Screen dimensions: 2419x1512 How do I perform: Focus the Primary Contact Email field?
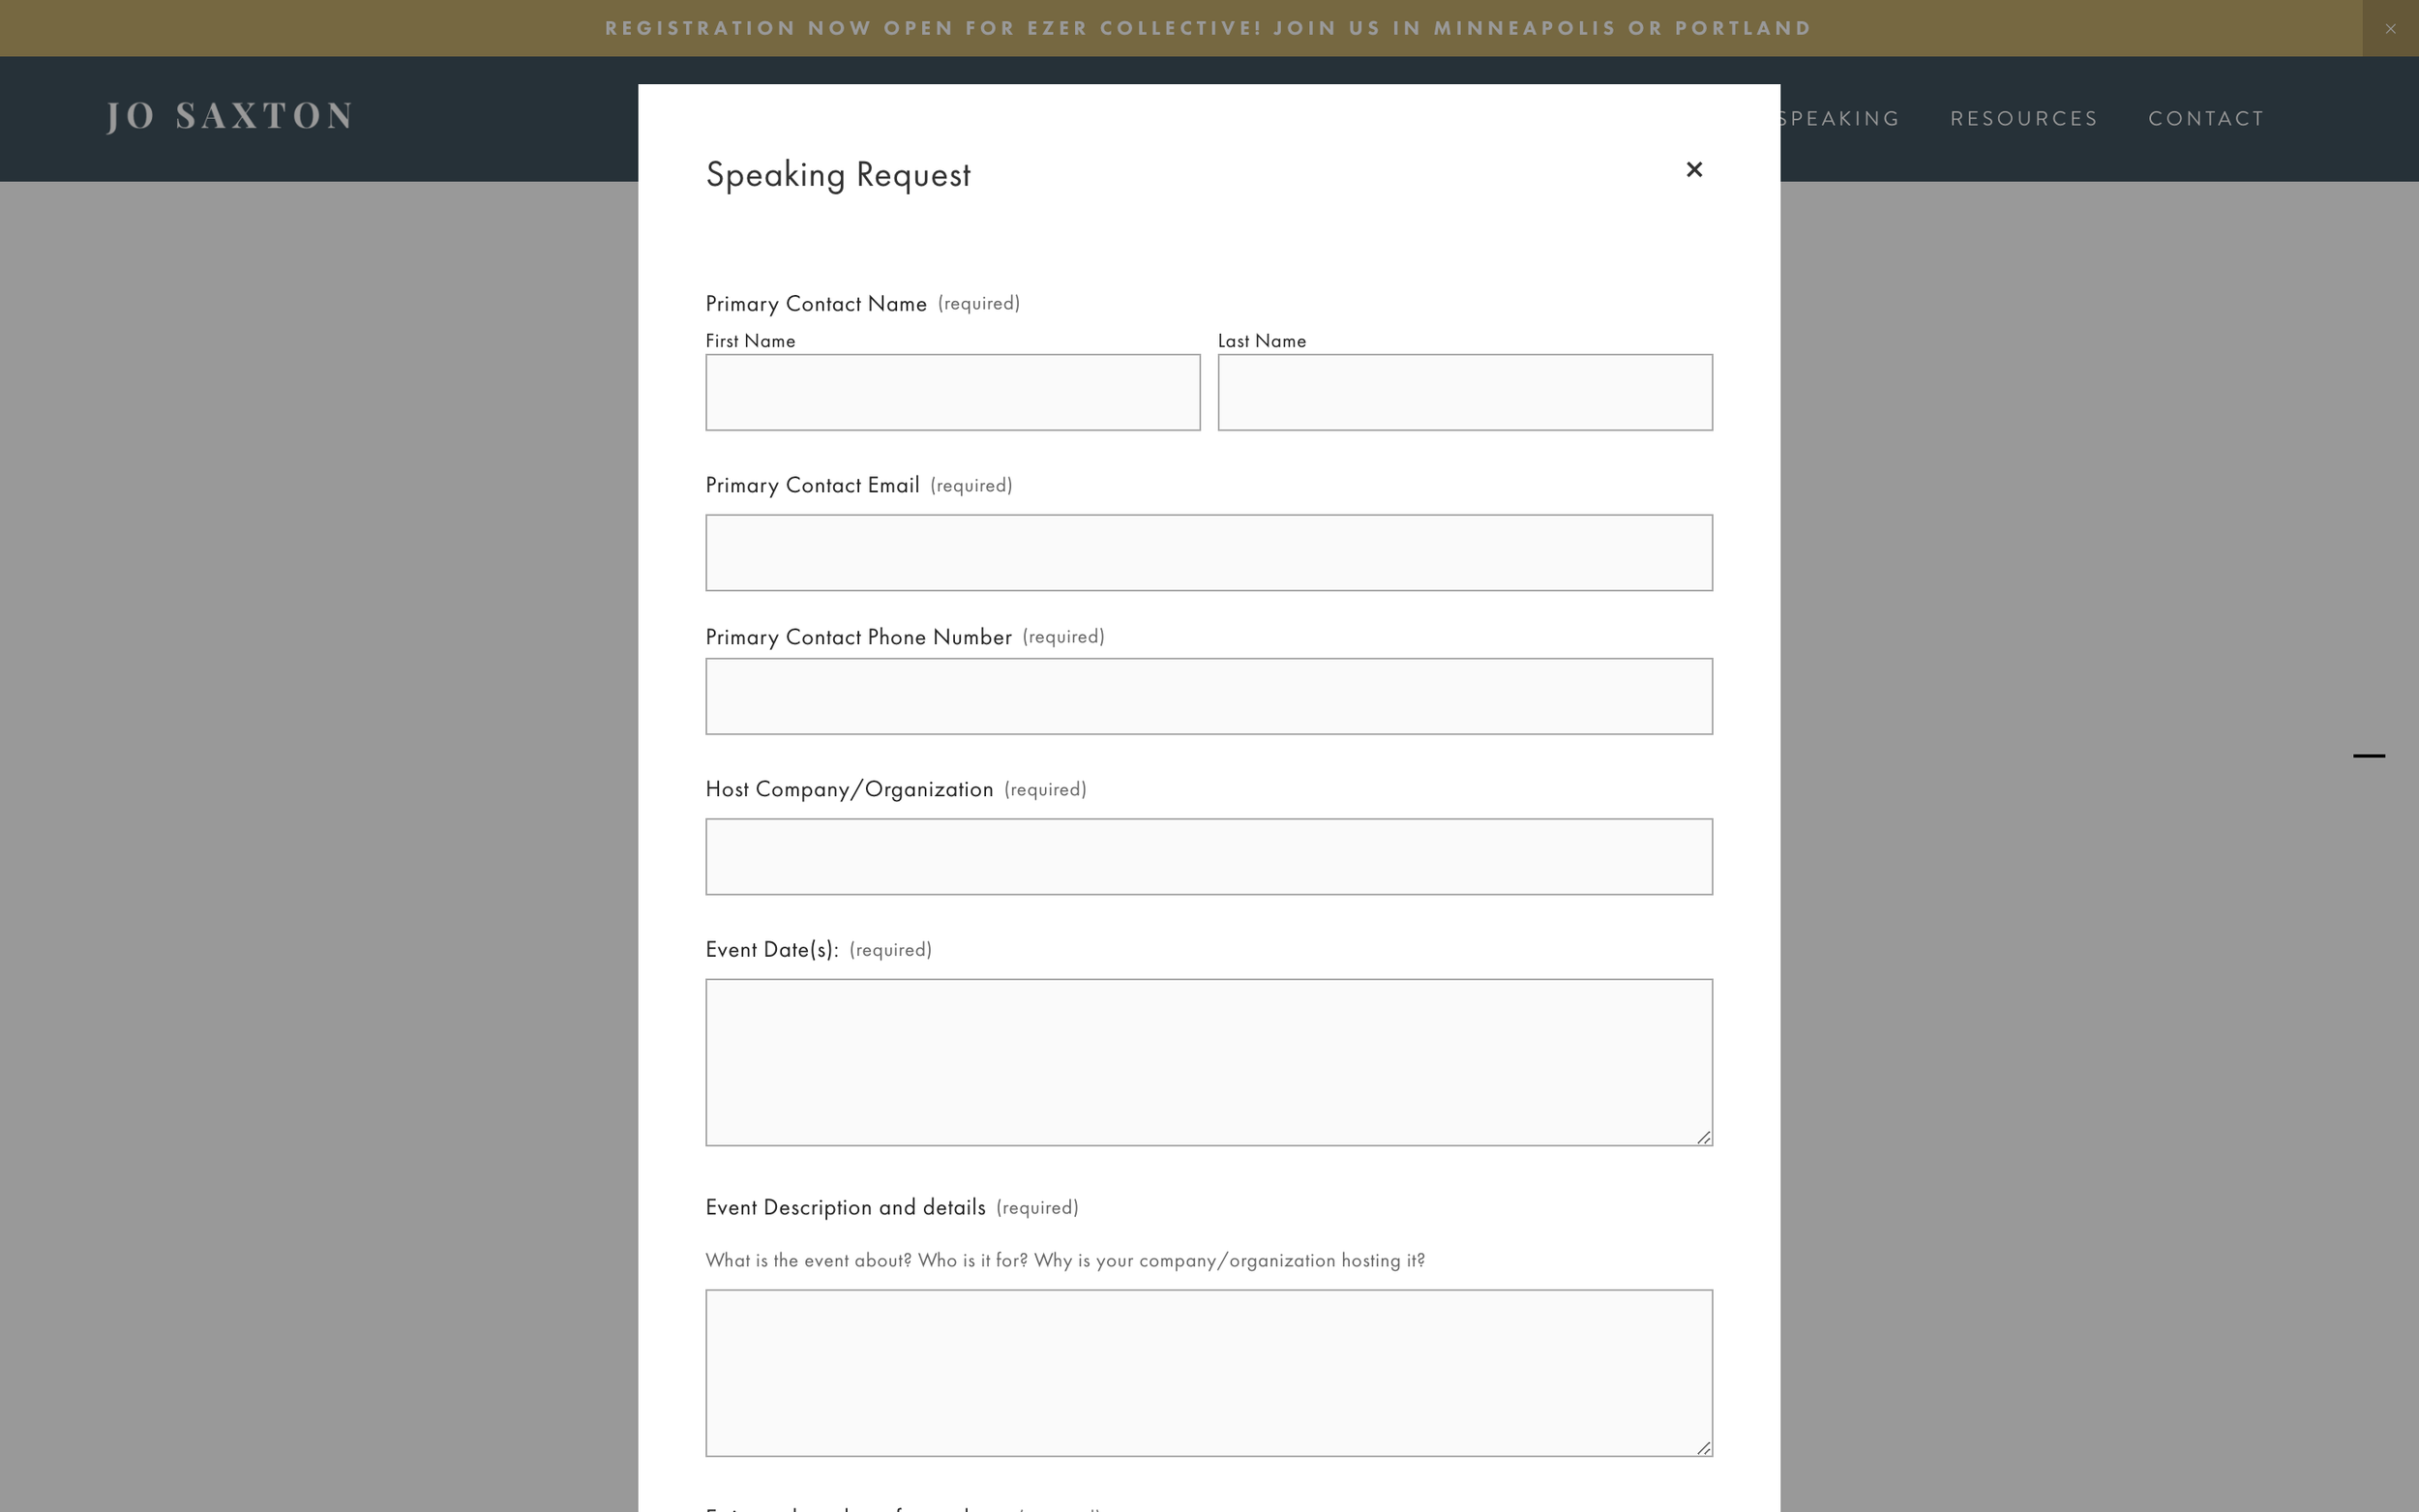click(x=1208, y=553)
